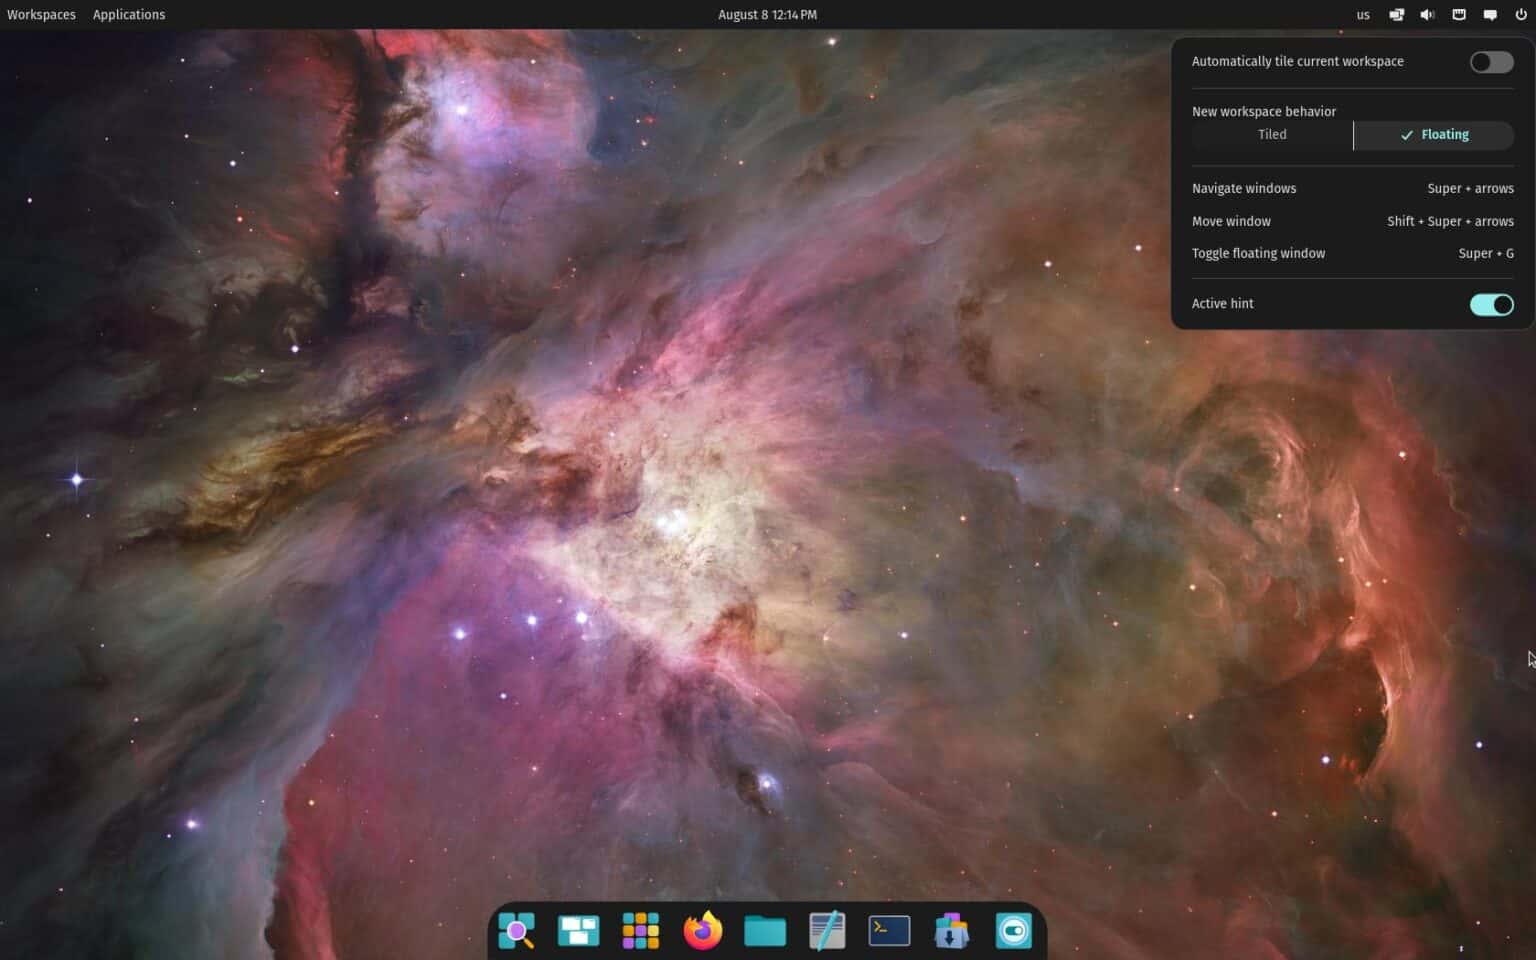This screenshot has width=1536, height=960.
Task: Open Settings from the dock
Action: [x=1013, y=930]
